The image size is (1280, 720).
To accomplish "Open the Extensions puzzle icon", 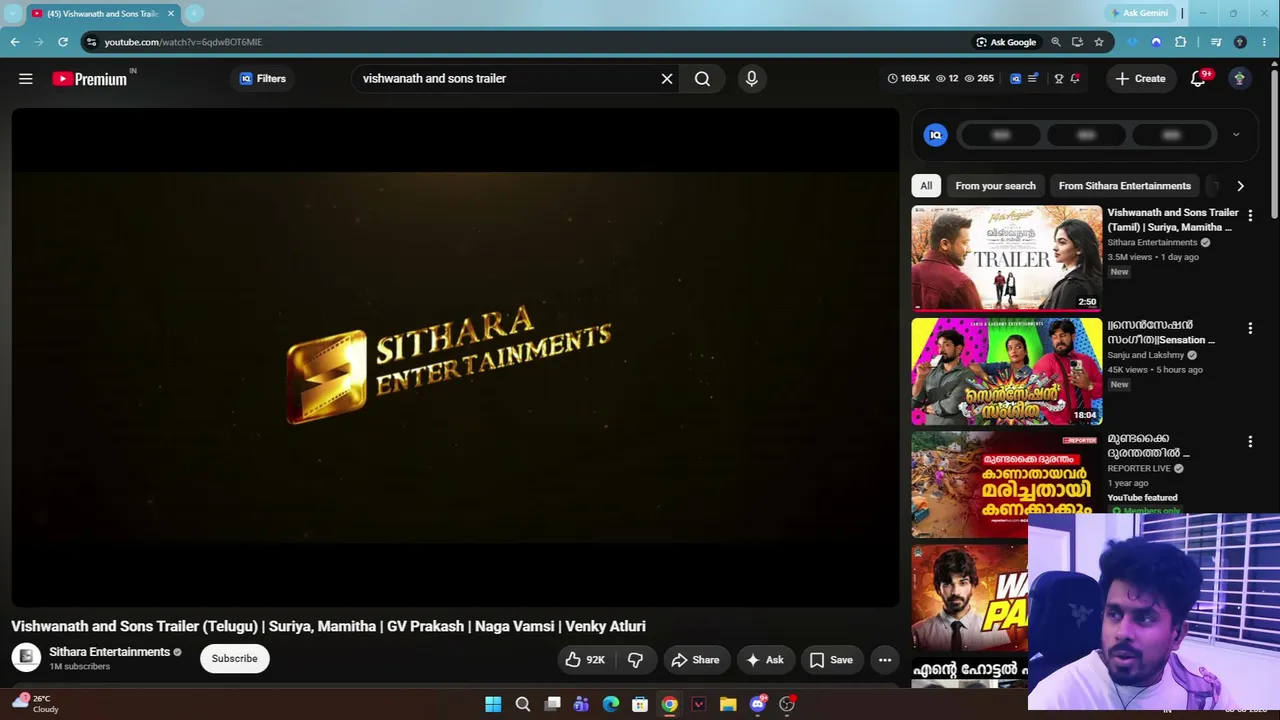I will (x=1181, y=42).
